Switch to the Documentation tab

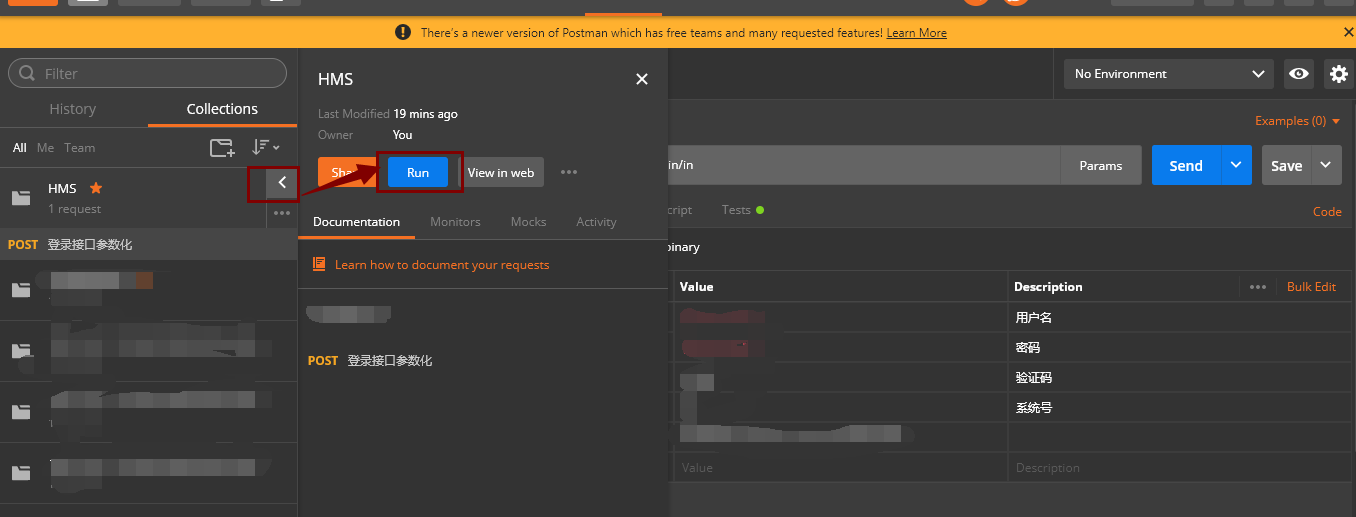click(356, 222)
